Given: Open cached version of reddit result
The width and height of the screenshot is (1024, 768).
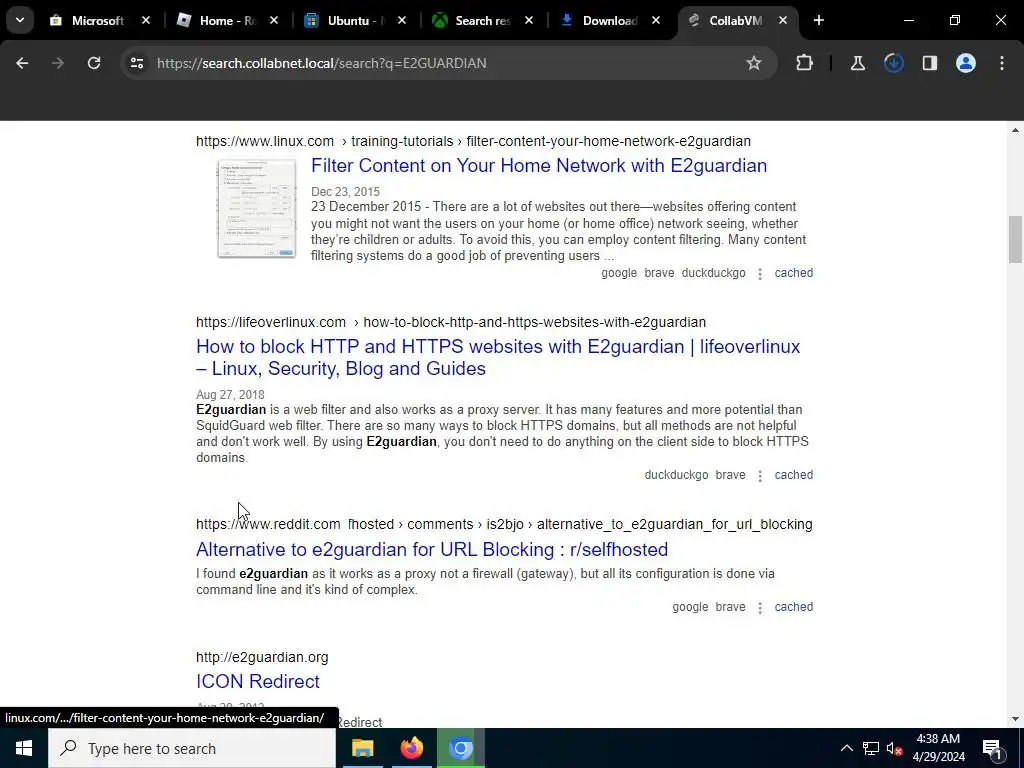Looking at the screenshot, I should coord(793,607).
